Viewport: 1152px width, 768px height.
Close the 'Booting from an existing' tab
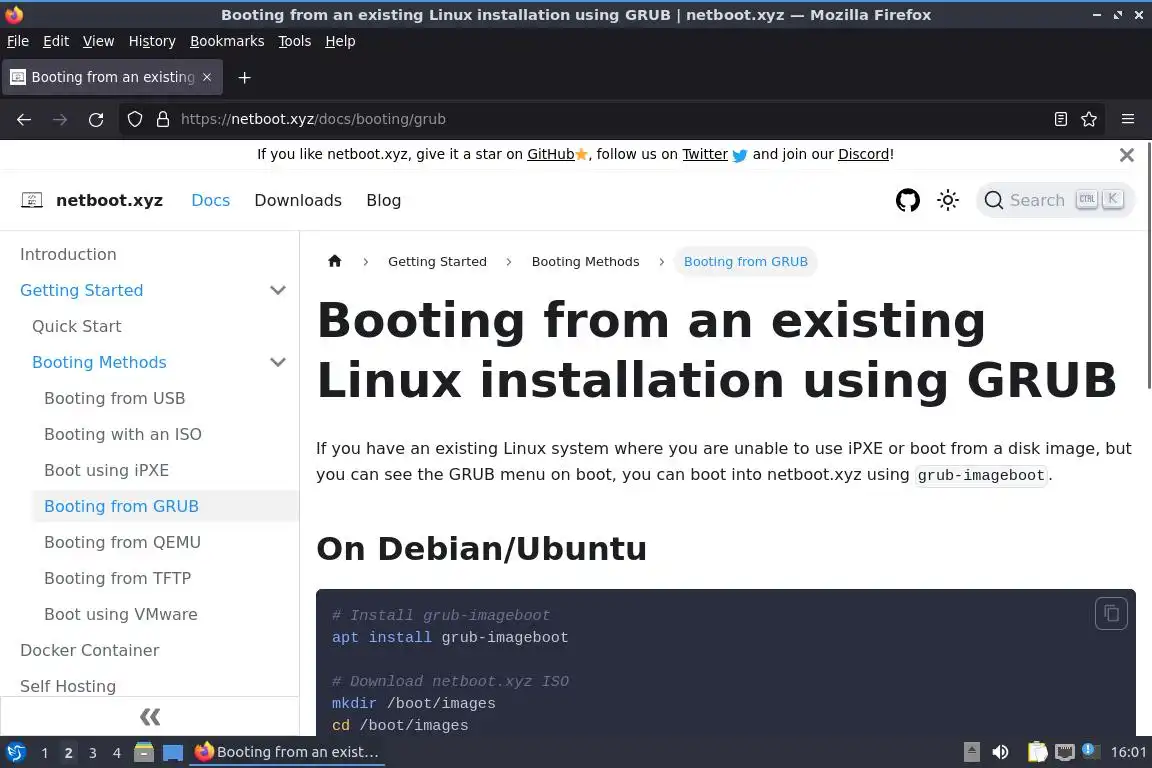point(207,77)
